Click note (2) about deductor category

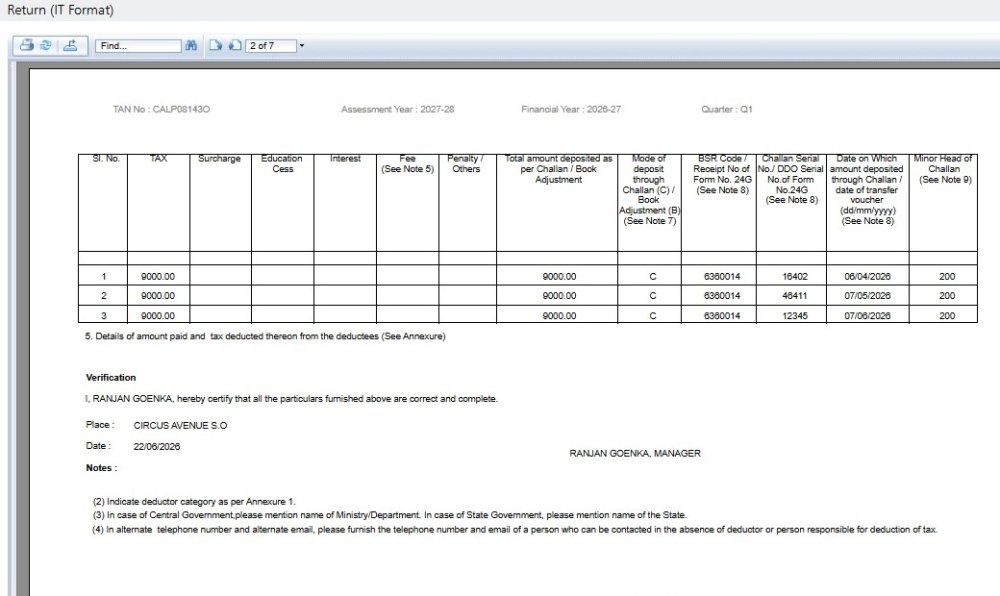click(x=194, y=502)
